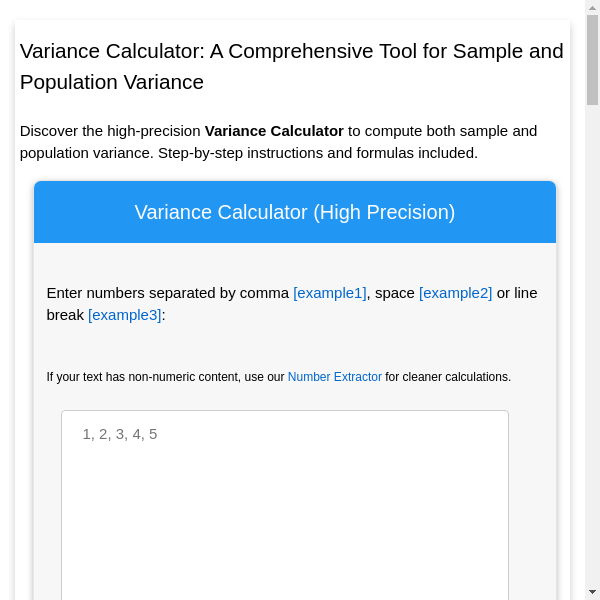600x600 pixels.
Task: Load the [example2] space-separated sample
Action: tap(455, 293)
